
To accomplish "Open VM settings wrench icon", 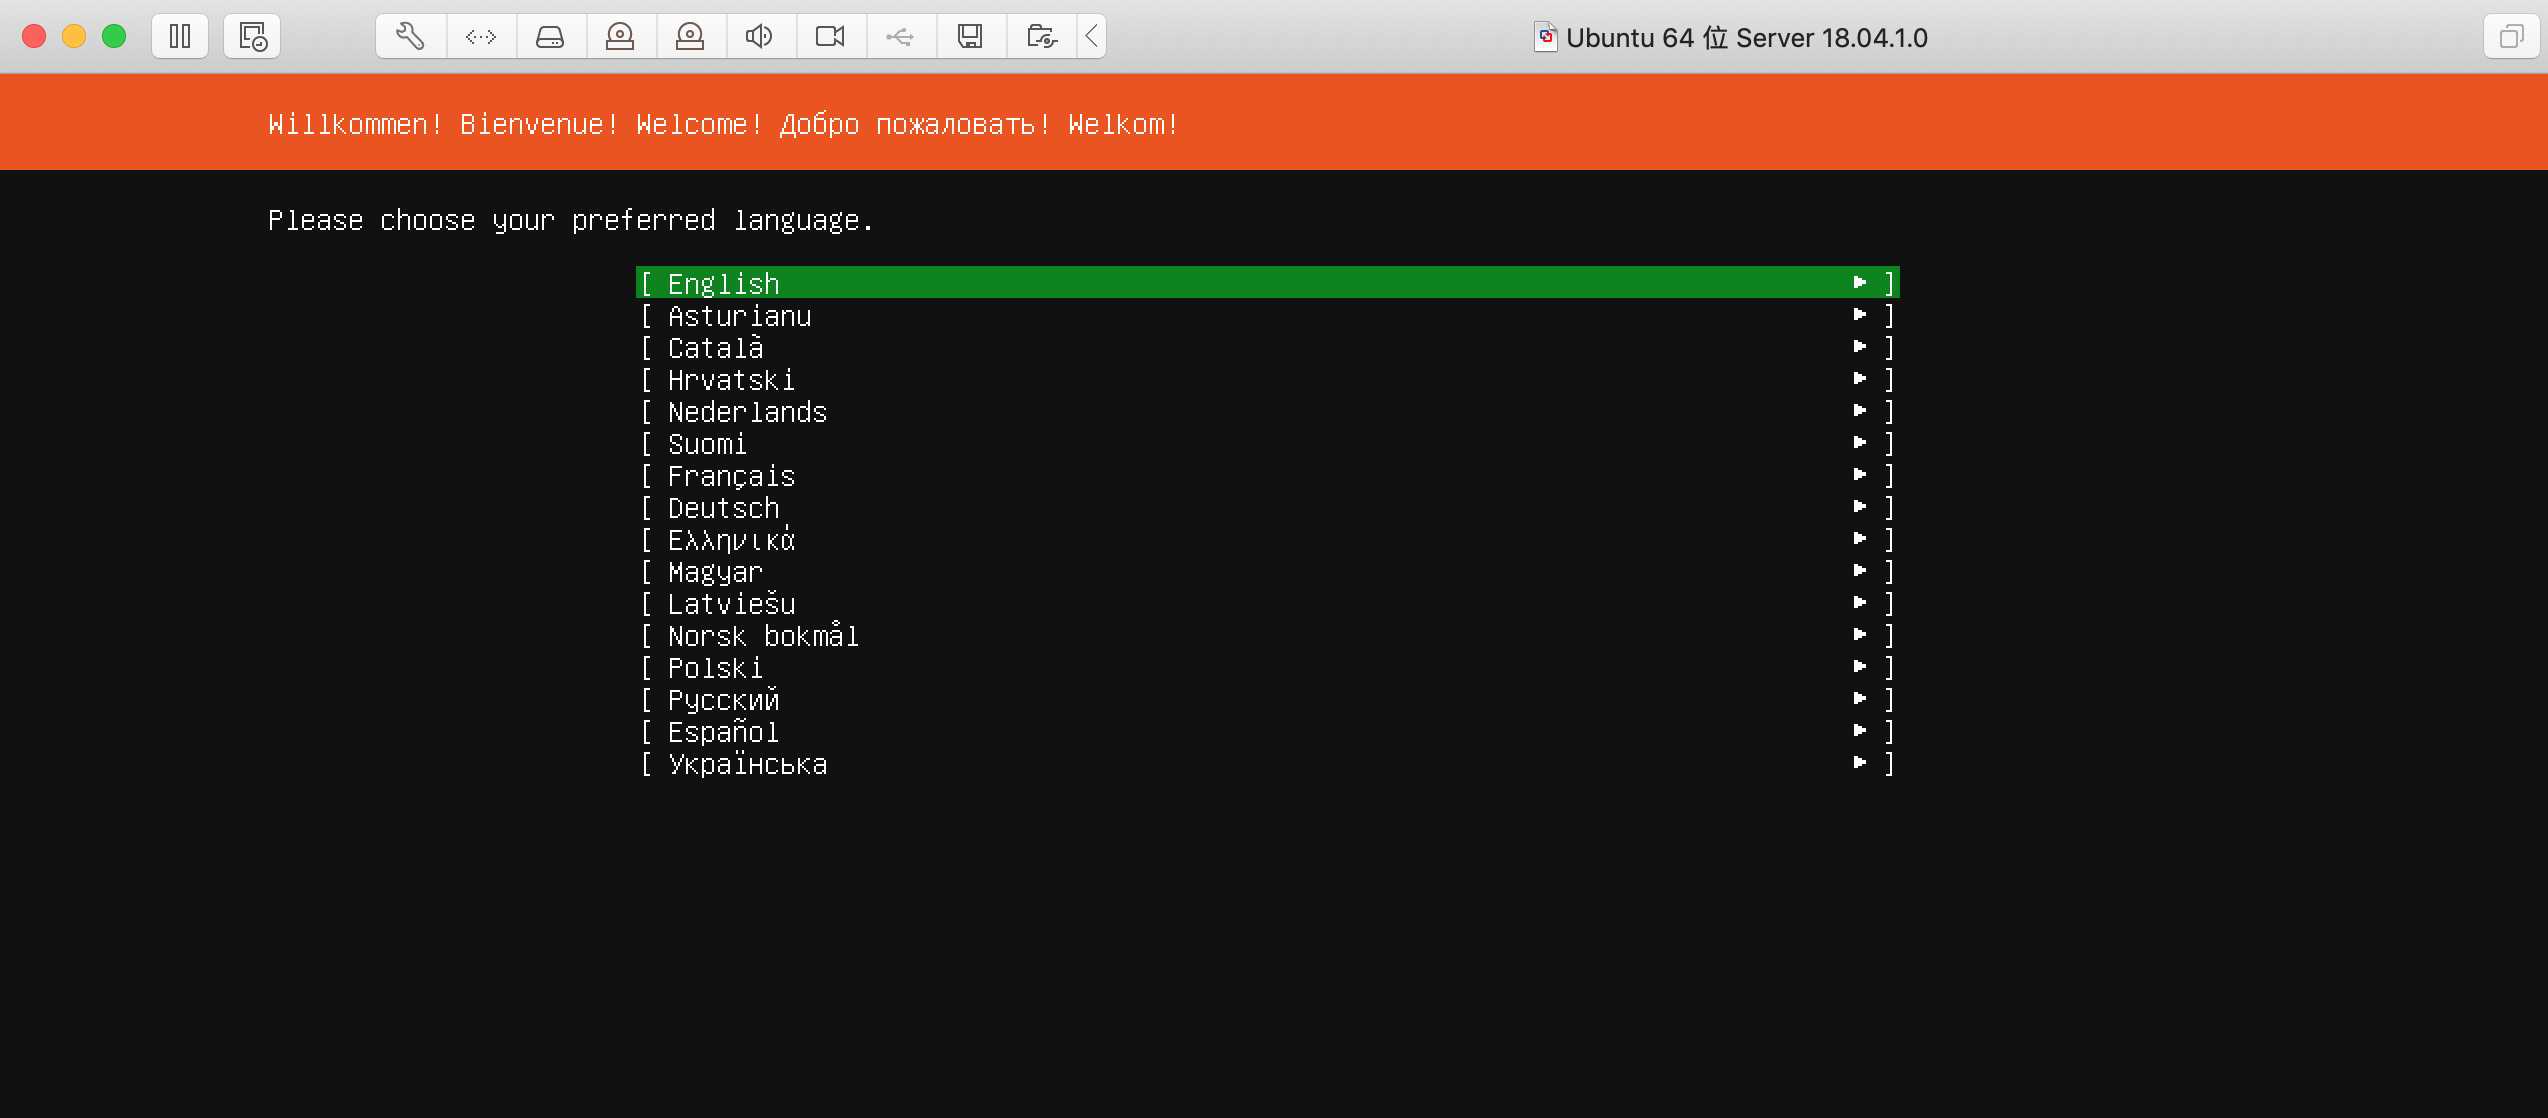I will tap(410, 37).
